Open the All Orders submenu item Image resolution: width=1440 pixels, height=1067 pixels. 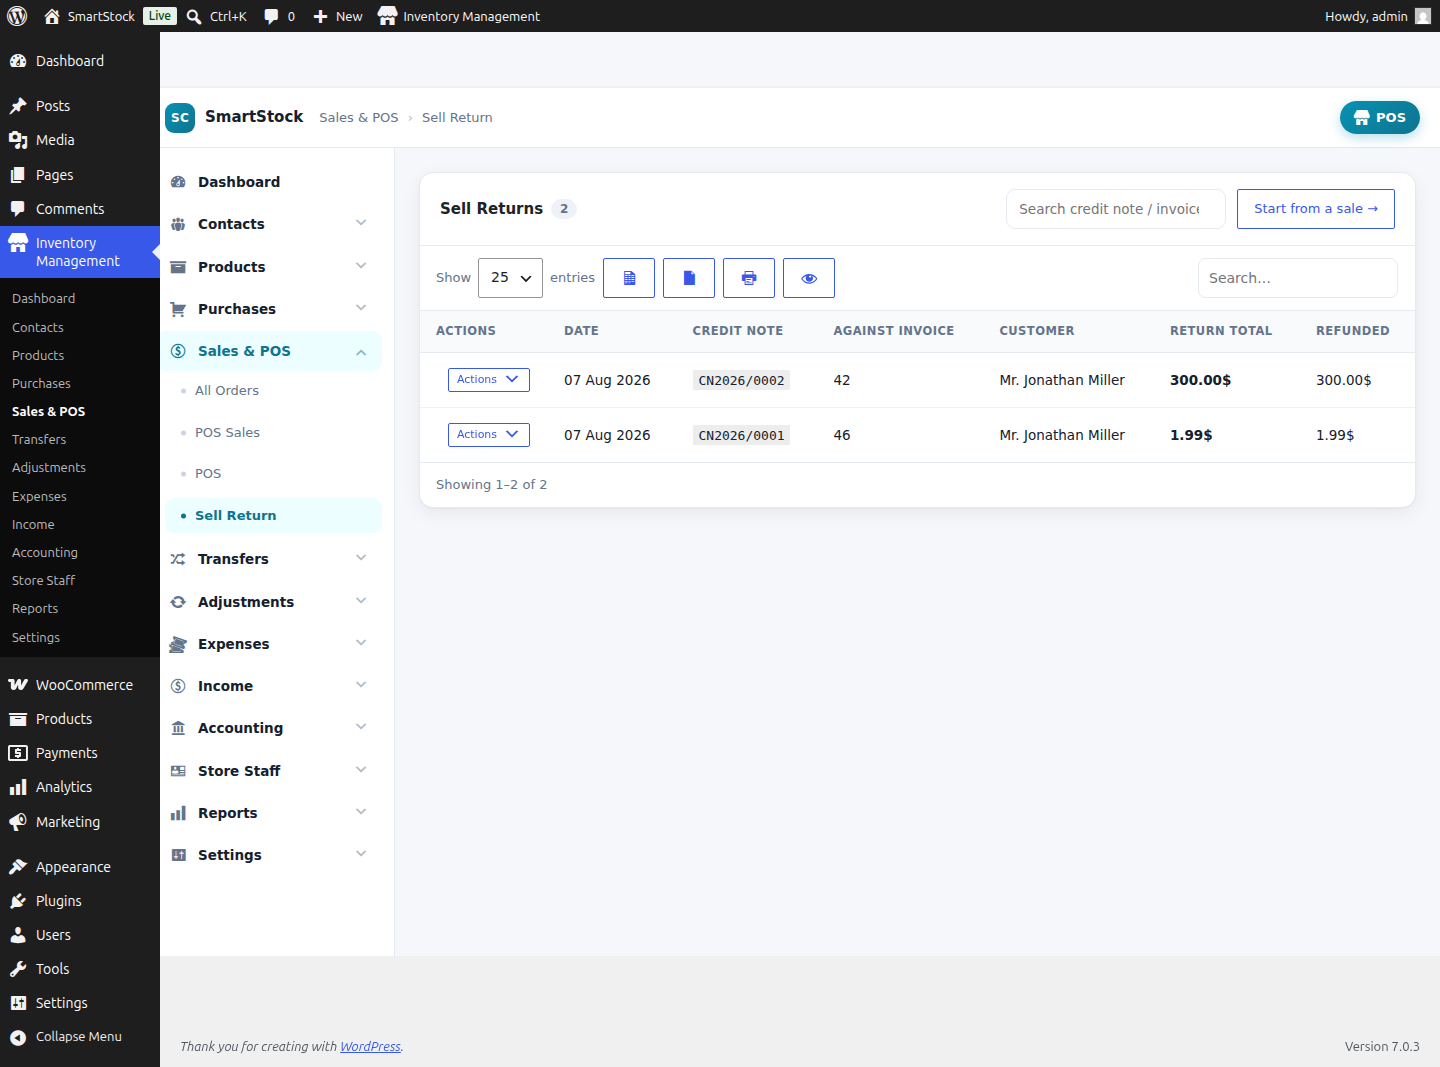pos(227,391)
